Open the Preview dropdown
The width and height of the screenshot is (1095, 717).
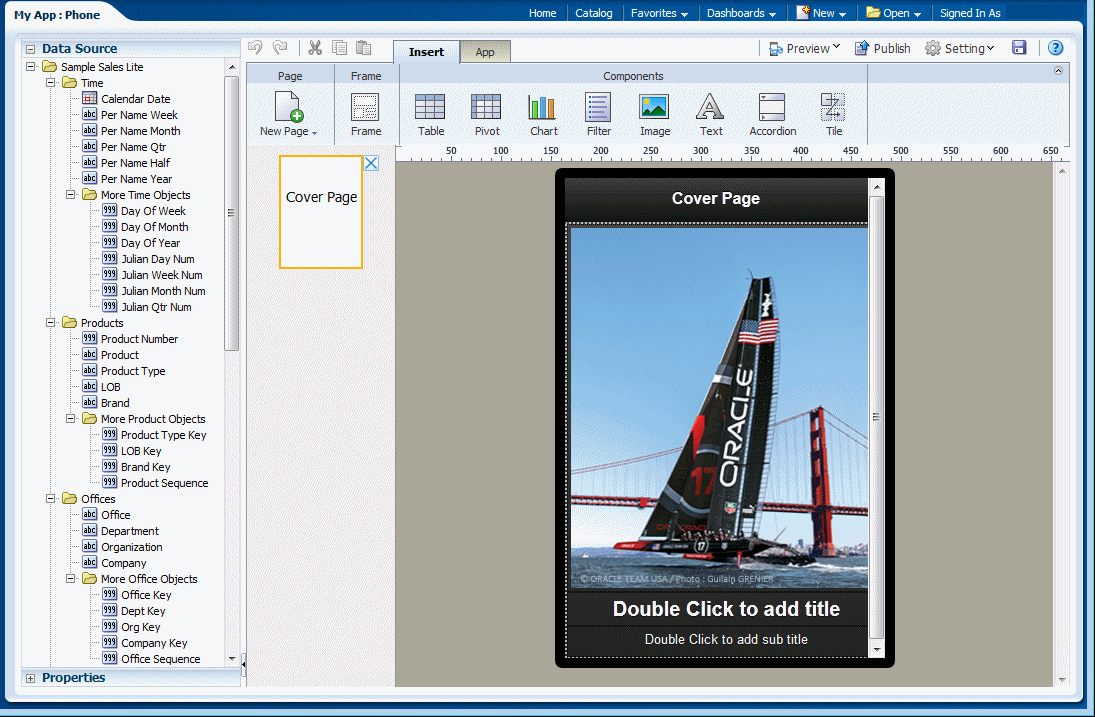[804, 48]
